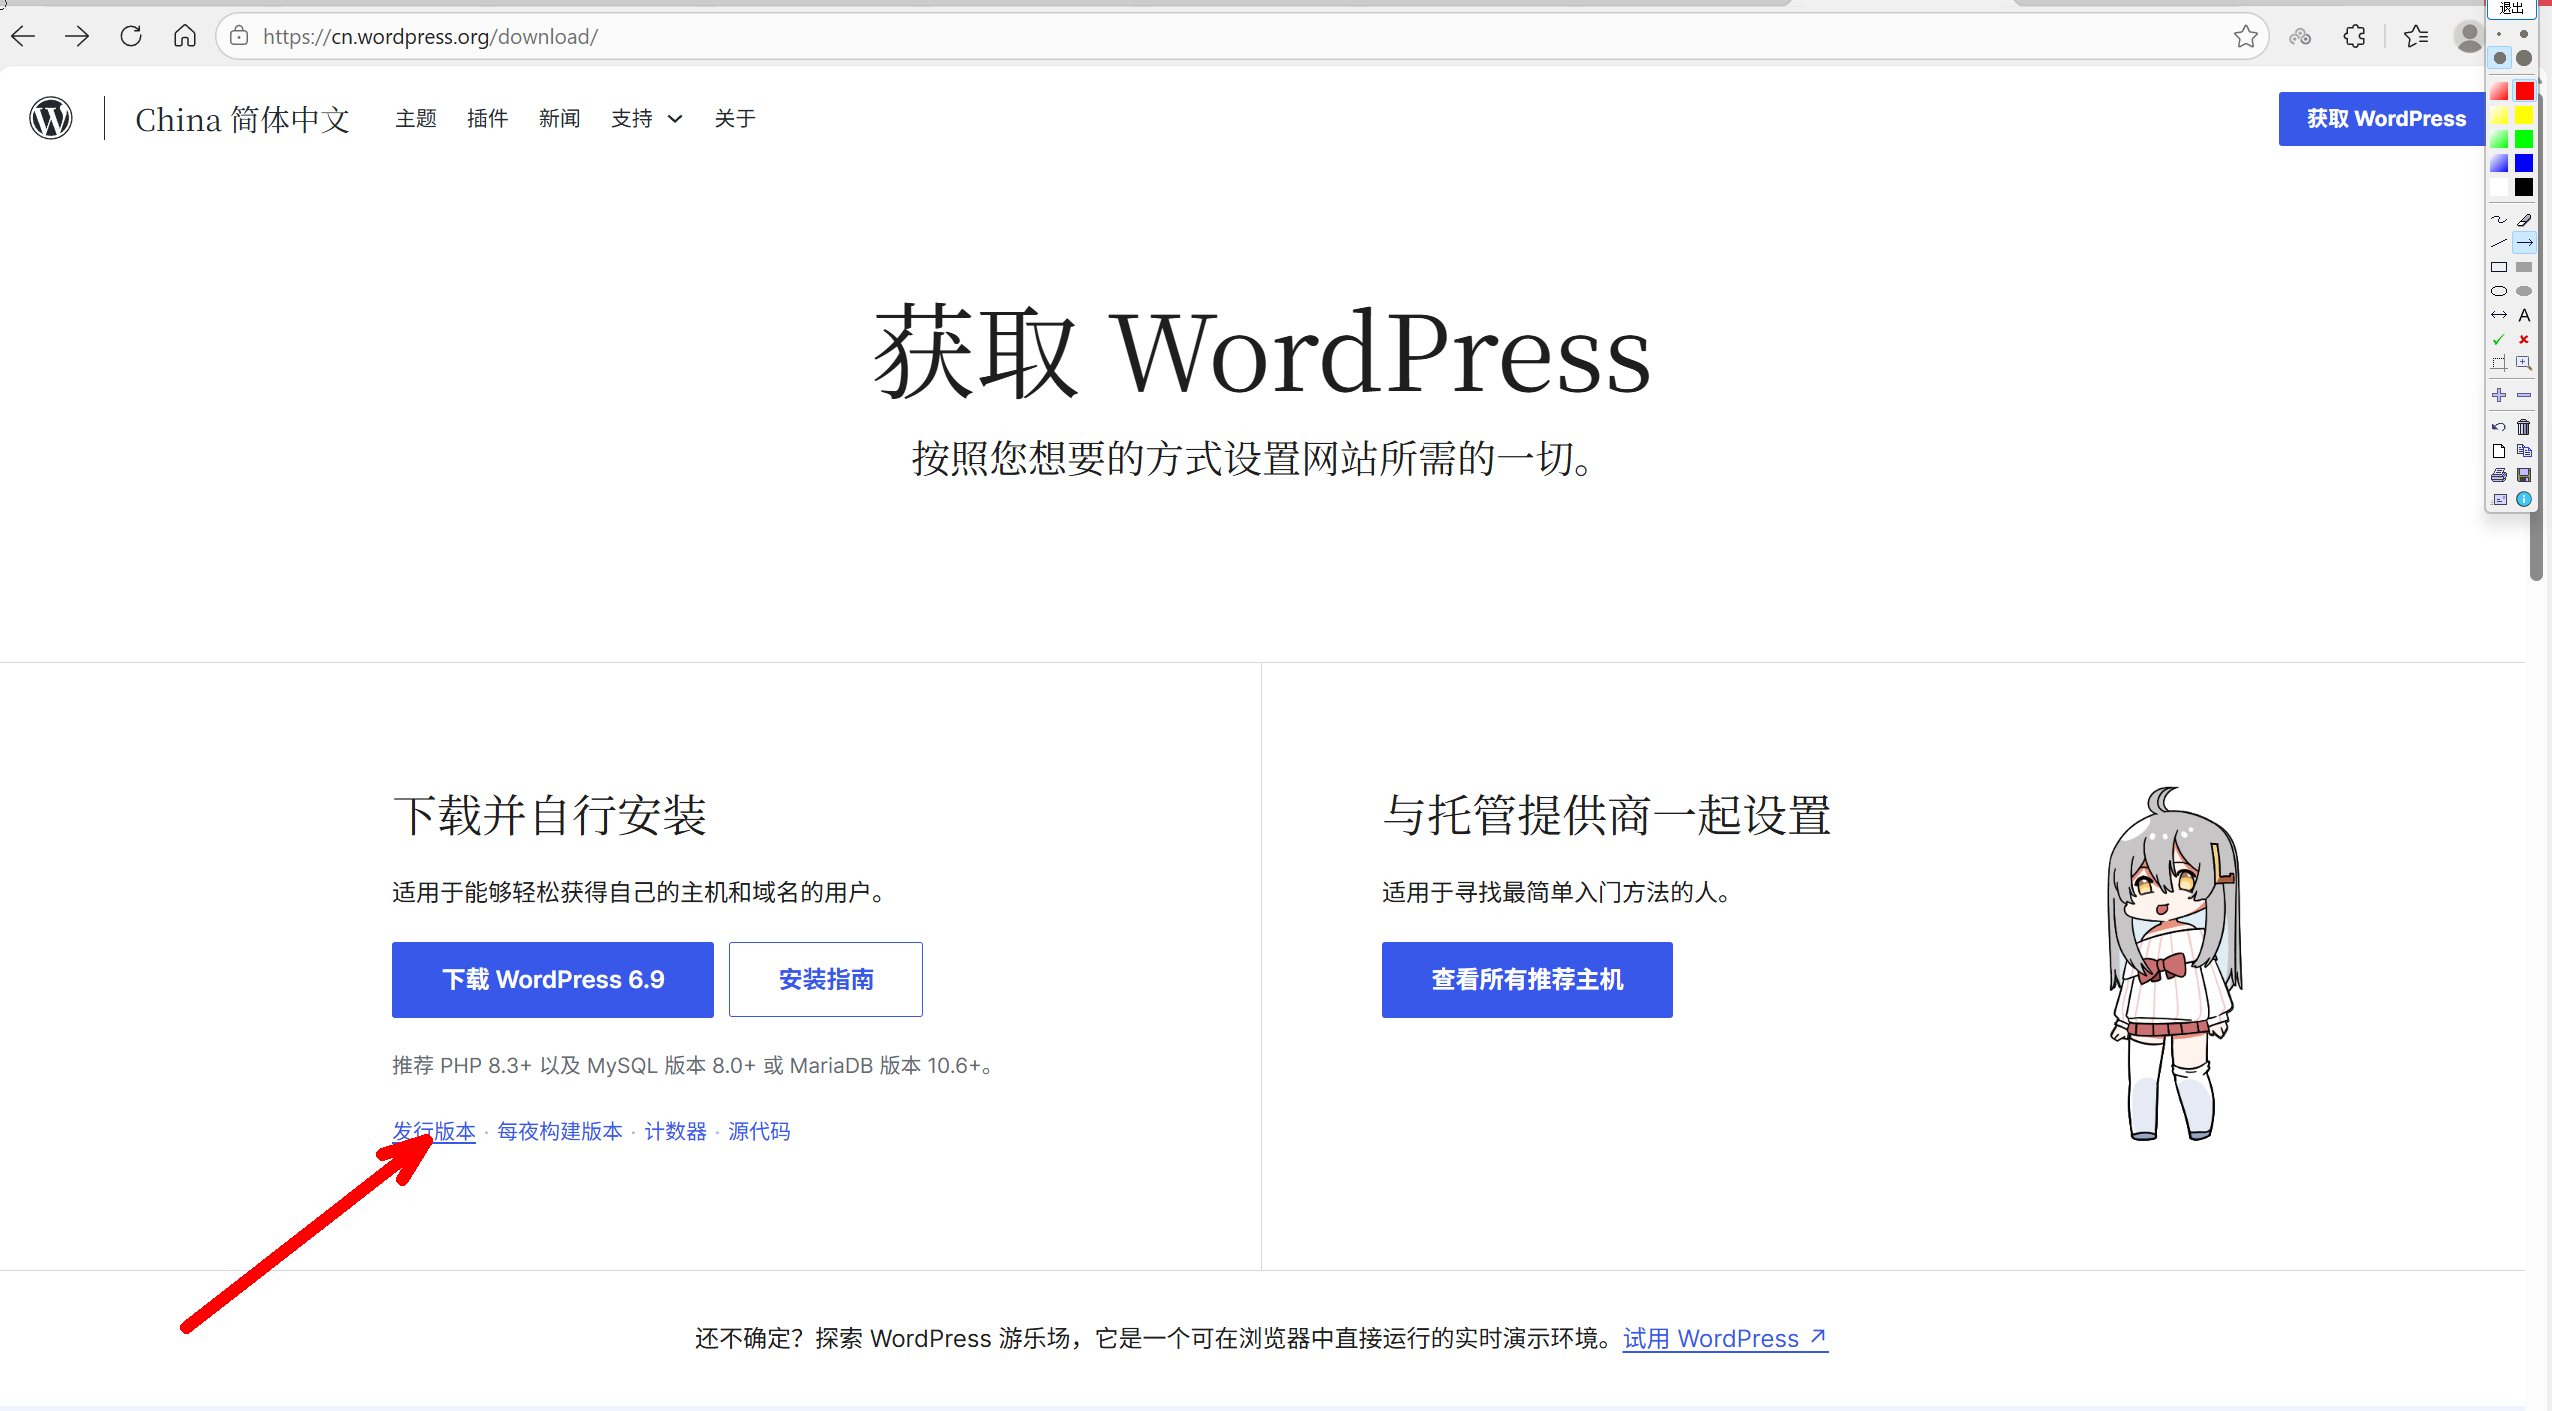2552x1411 pixels.
Task: Click the trash can clear icon
Action: pos(2524,427)
